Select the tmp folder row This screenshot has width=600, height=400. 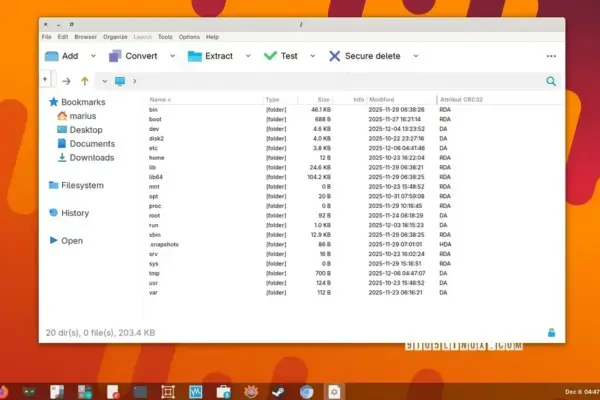354,273
